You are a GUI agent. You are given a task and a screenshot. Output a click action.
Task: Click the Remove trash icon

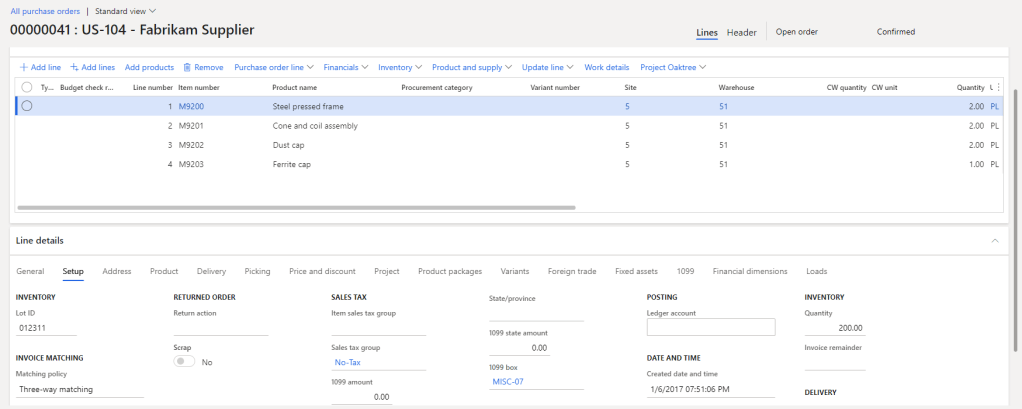pyautogui.click(x=187, y=67)
